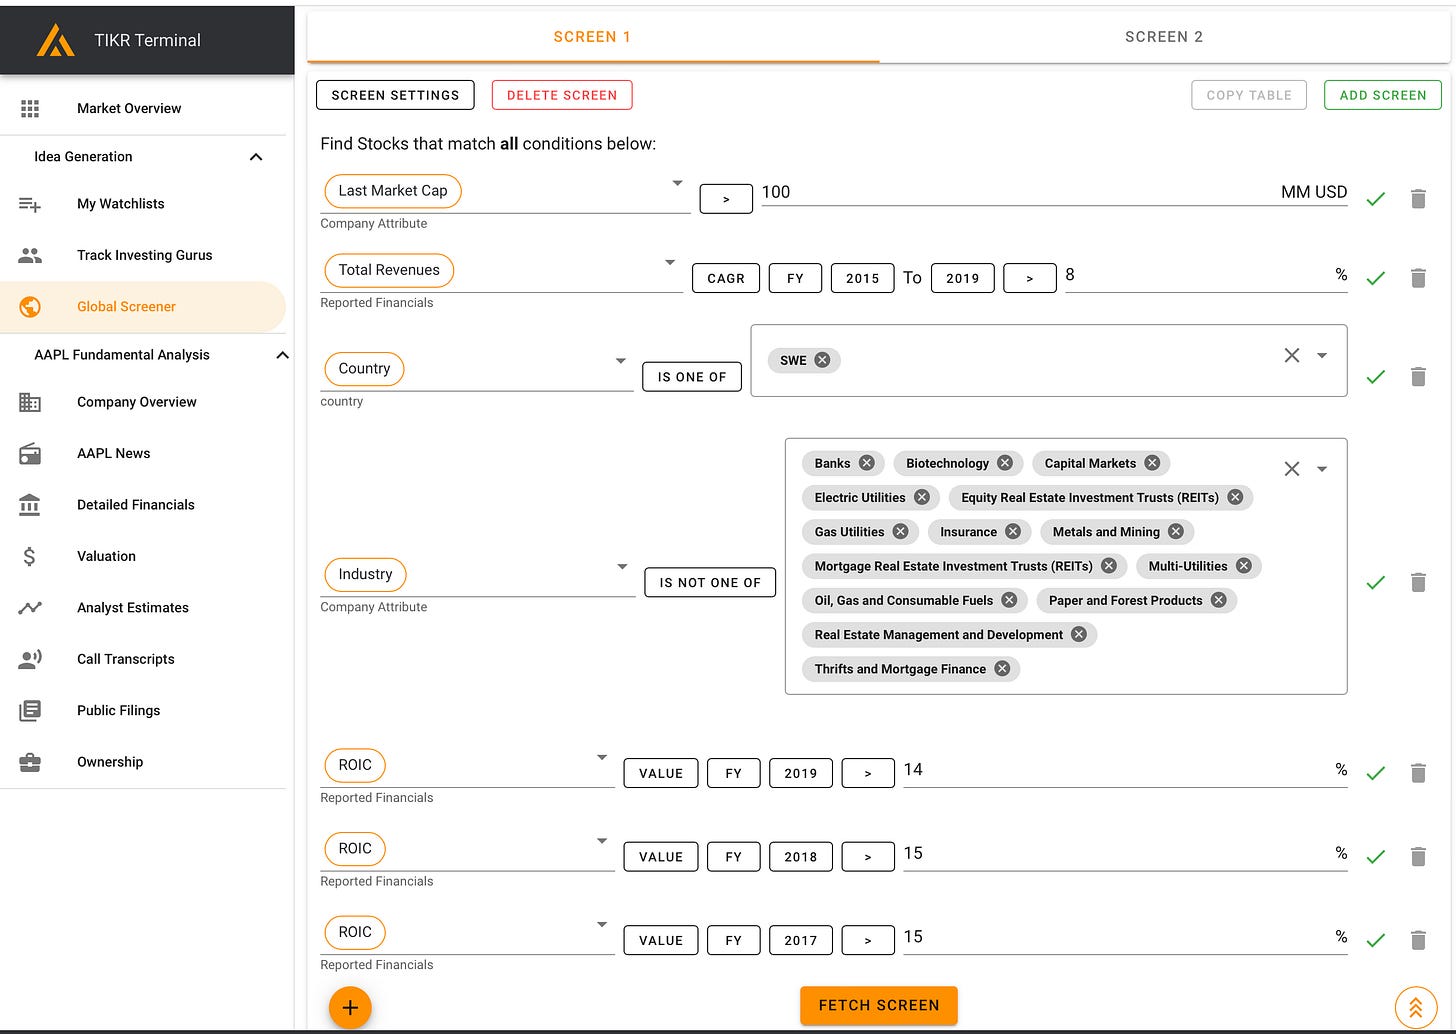Open the Total Revenues dropdown arrow
Screen dimensions: 1456x1034
pos(670,262)
